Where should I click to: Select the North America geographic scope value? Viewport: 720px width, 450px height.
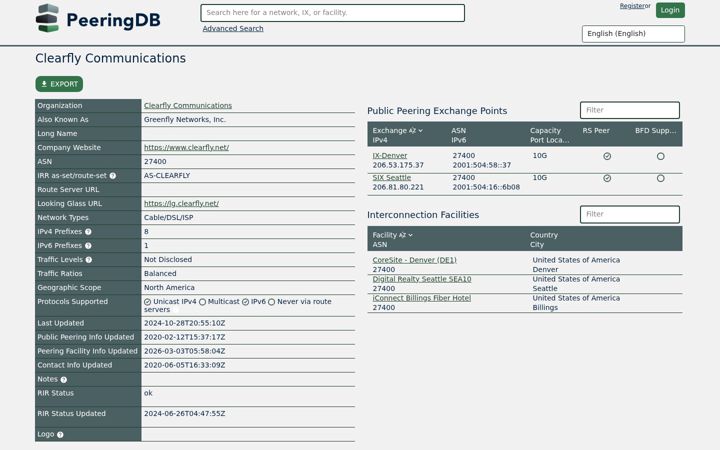(169, 288)
